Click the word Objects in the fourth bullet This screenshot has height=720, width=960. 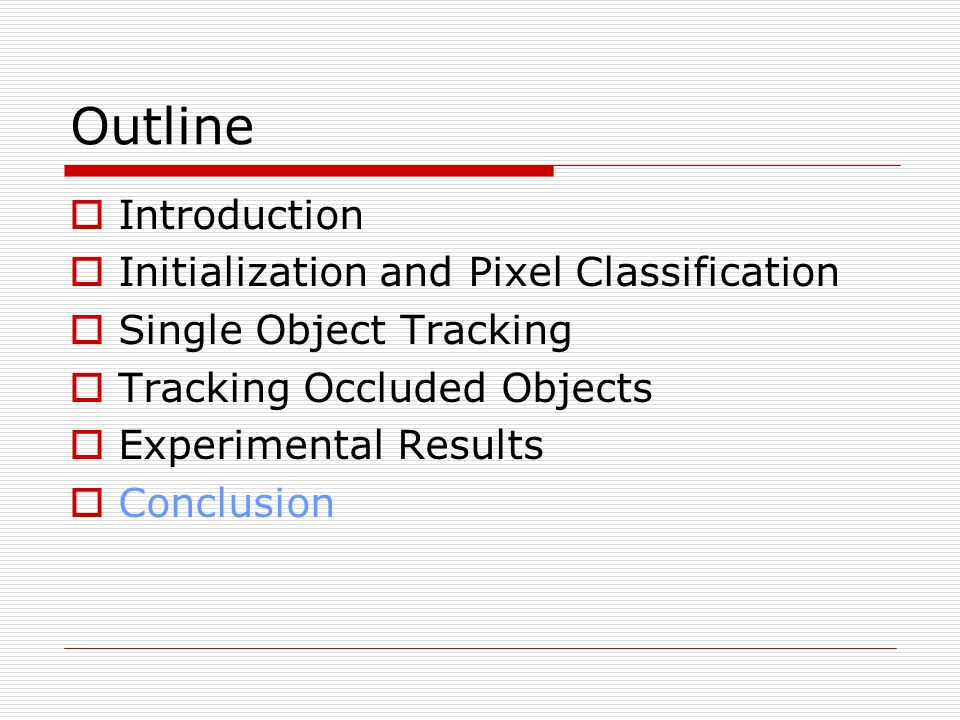click(x=577, y=389)
